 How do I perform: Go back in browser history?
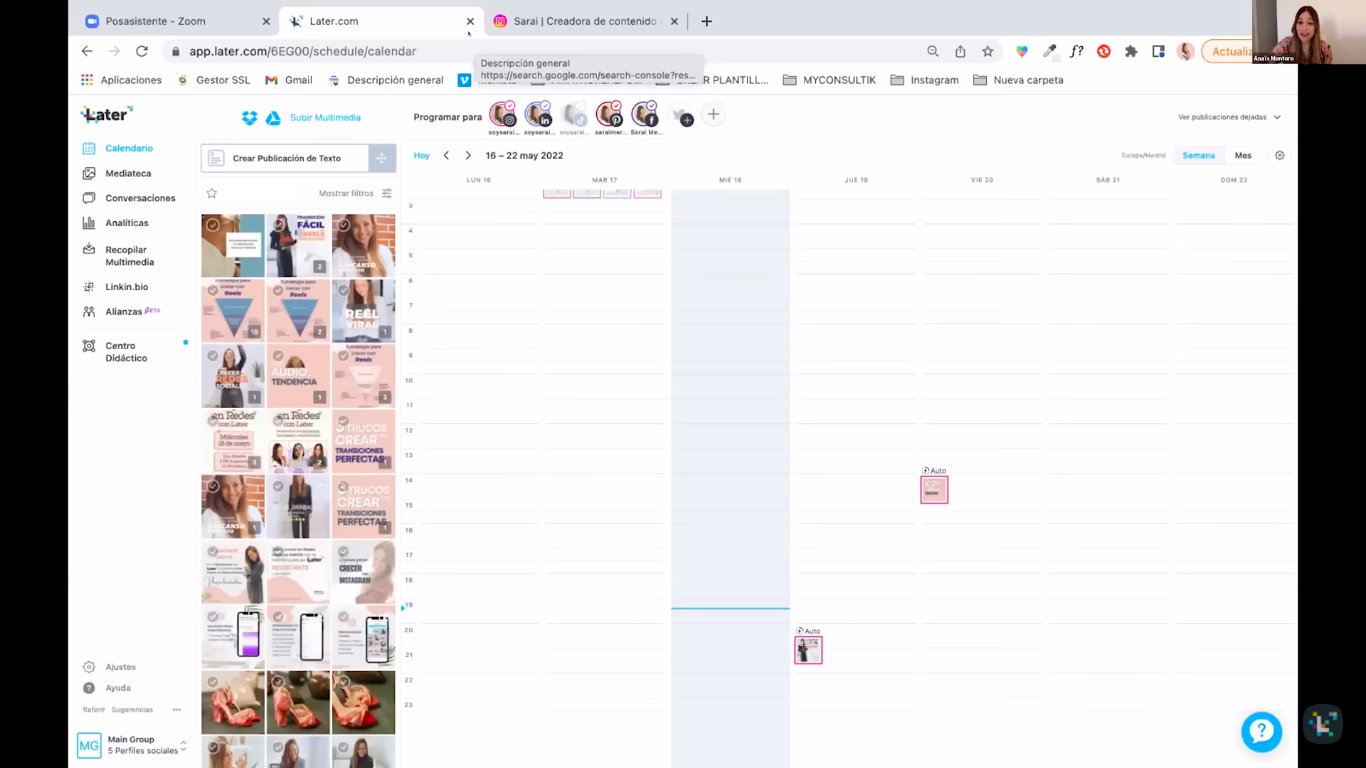click(x=87, y=51)
